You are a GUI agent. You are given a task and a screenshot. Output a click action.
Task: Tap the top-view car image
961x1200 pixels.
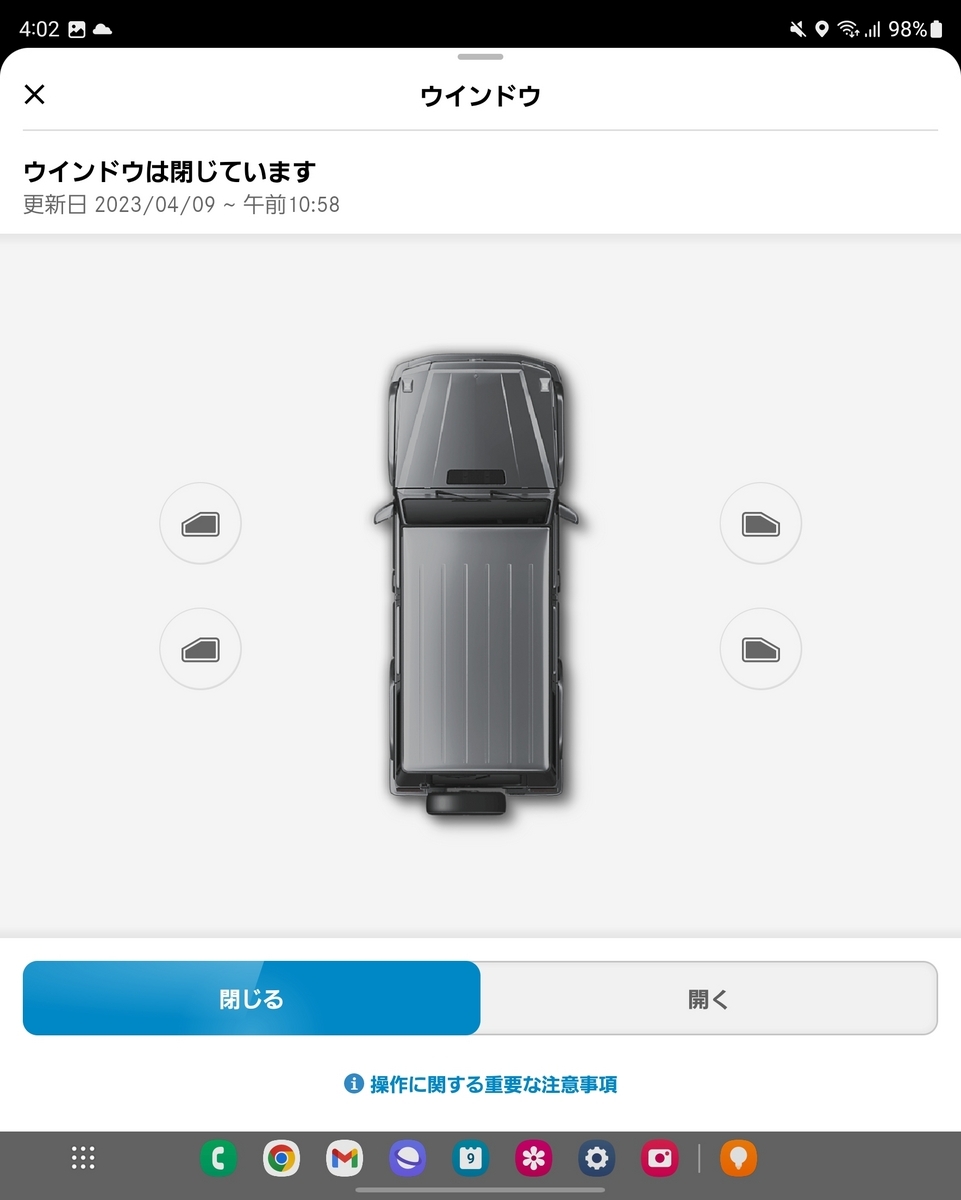click(475, 584)
